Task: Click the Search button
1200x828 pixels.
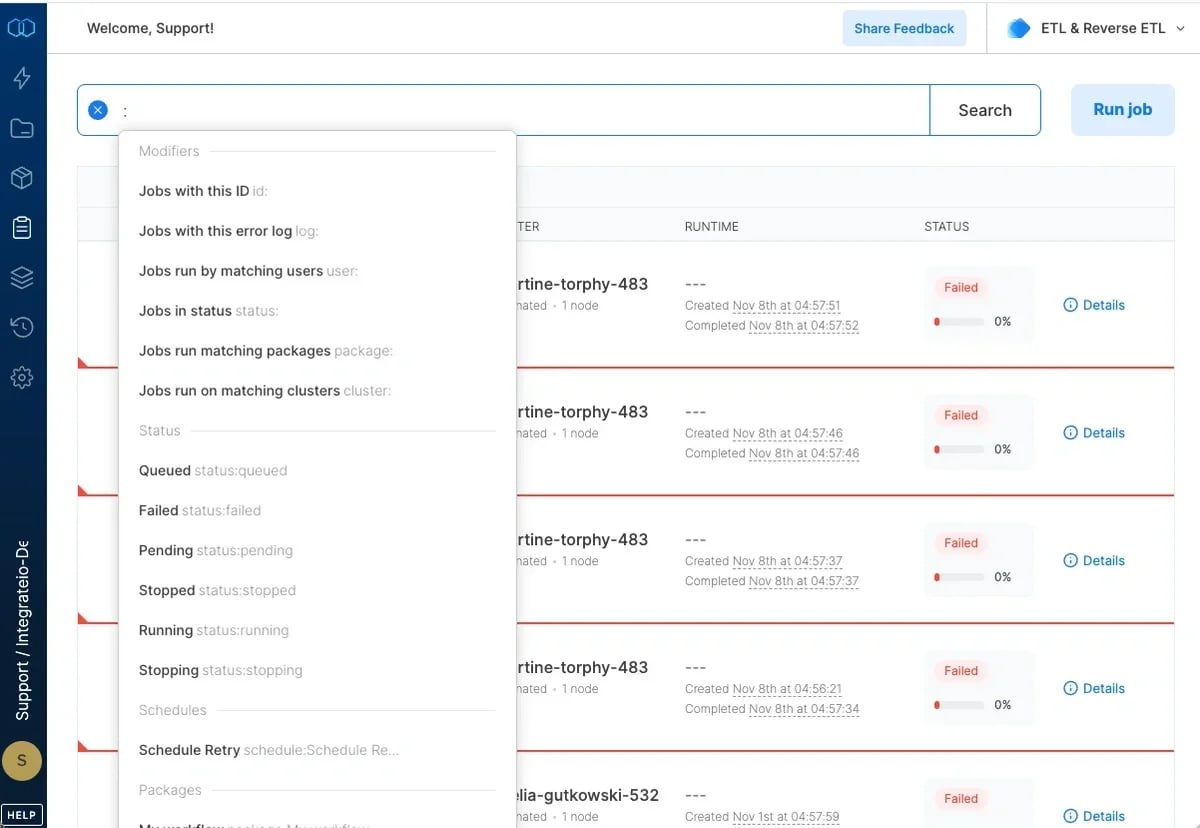Action: (x=985, y=110)
